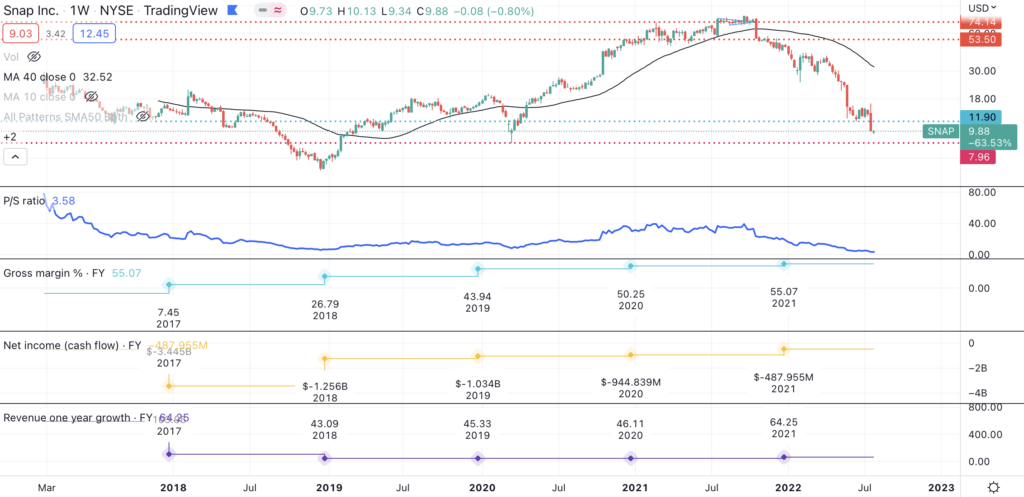Click the −0.08 (−0.80%) change value

[494, 12]
